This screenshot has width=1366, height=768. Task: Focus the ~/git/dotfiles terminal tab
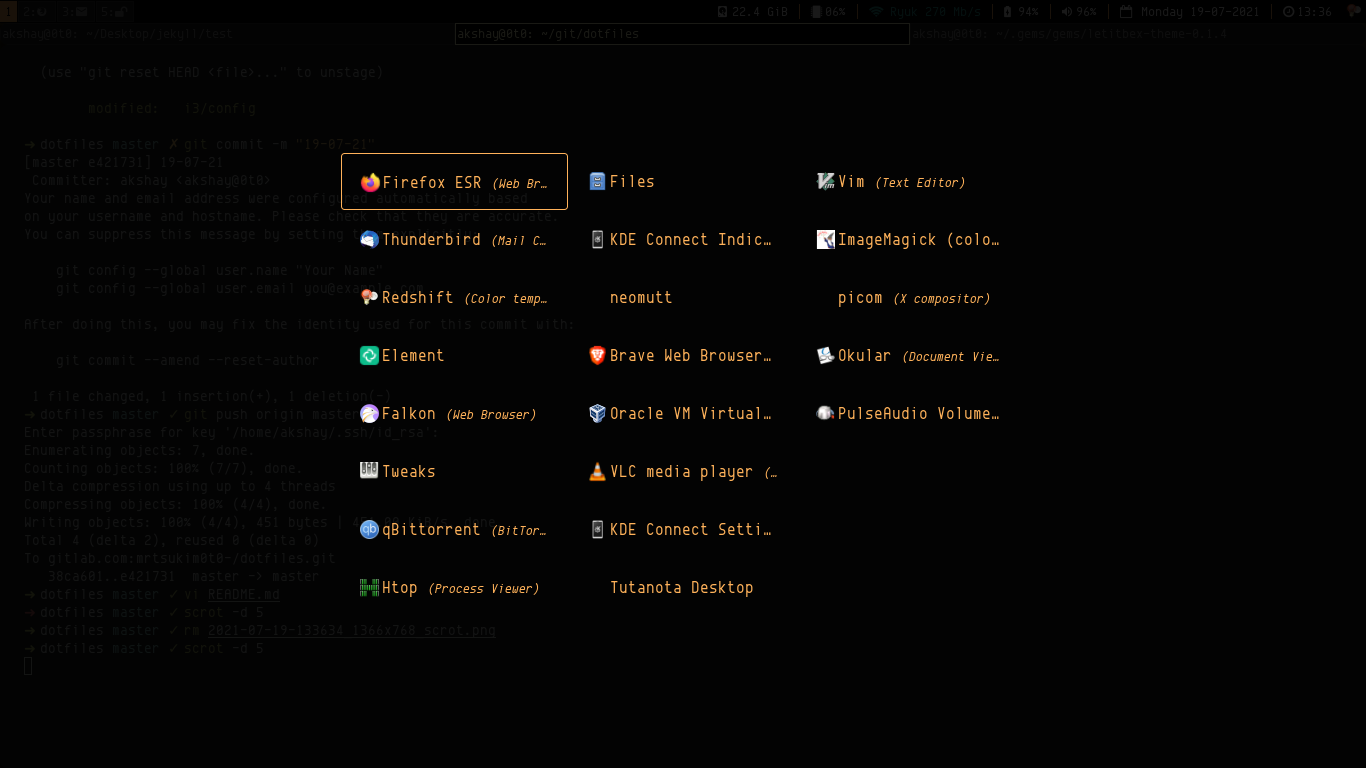(682, 34)
